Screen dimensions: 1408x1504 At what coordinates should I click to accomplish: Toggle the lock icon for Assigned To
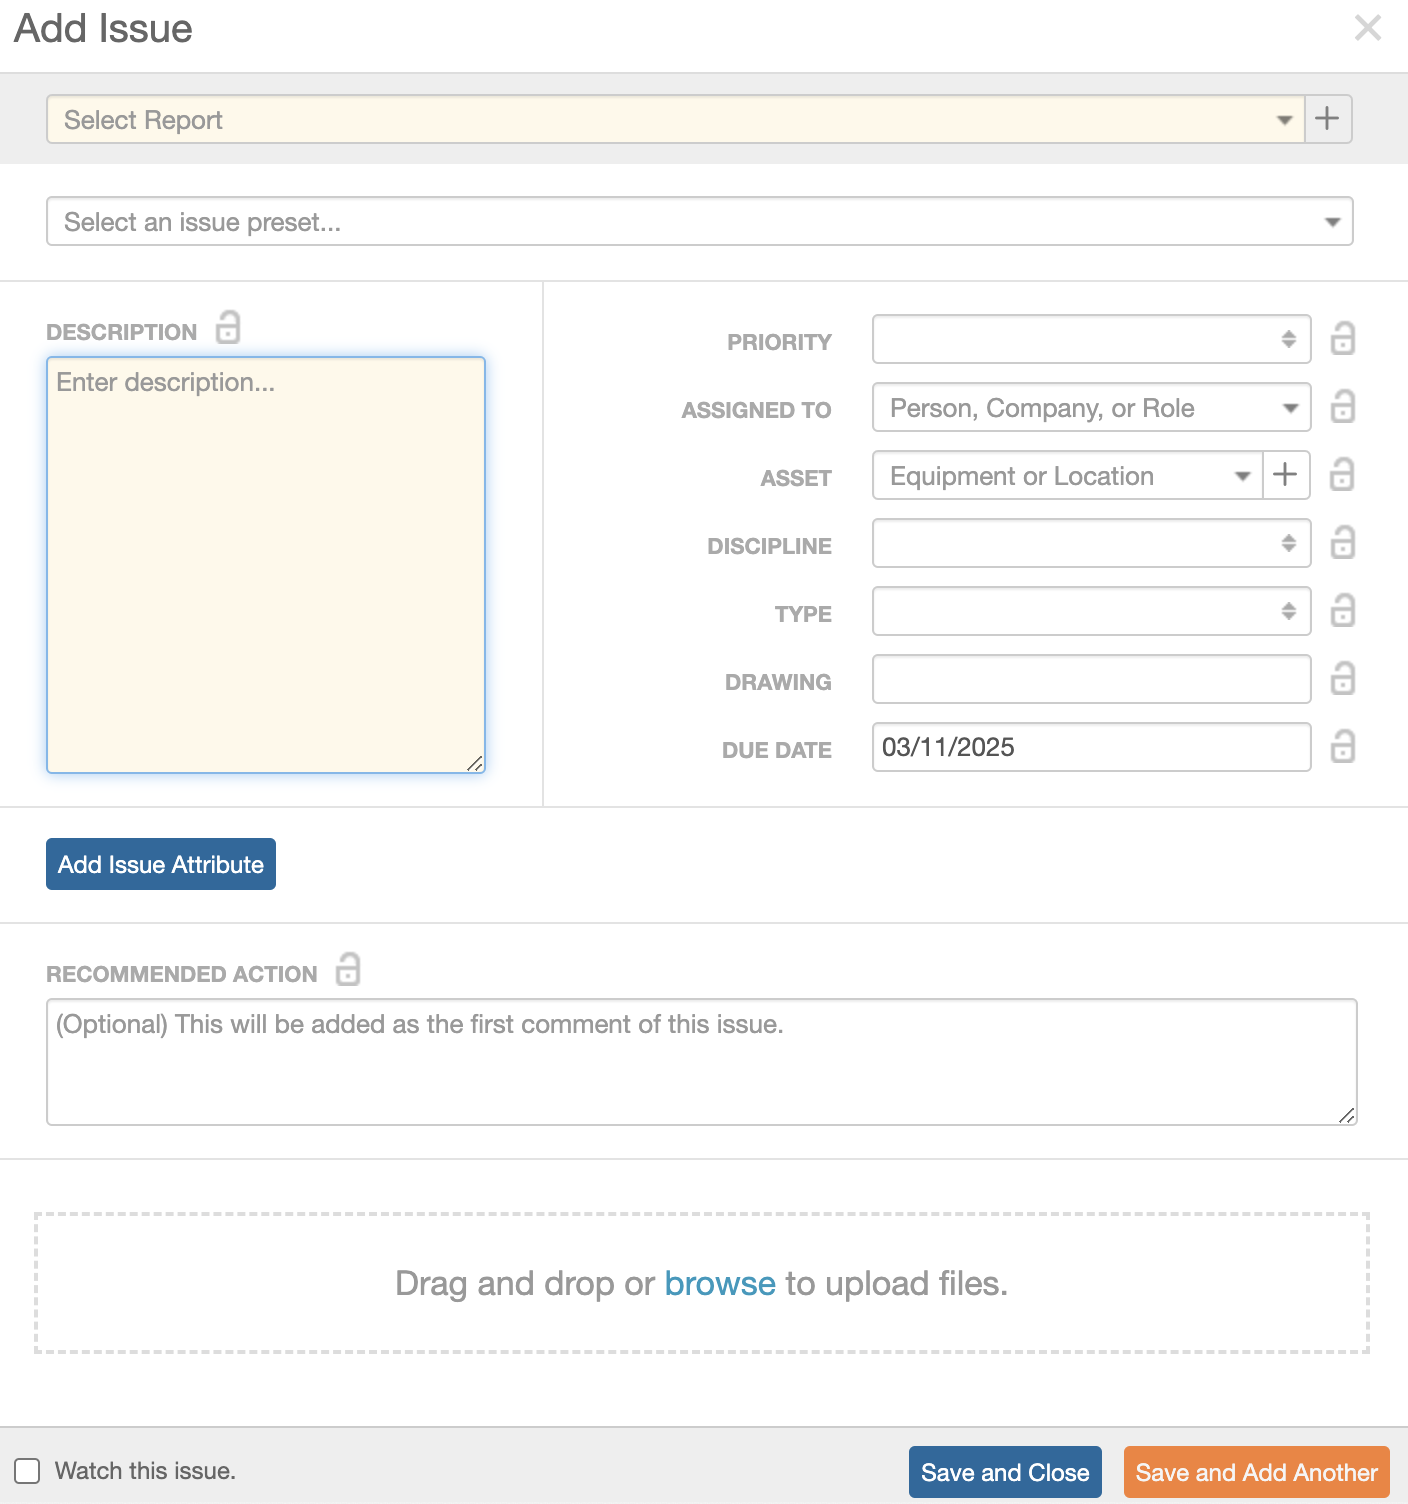[x=1343, y=407]
